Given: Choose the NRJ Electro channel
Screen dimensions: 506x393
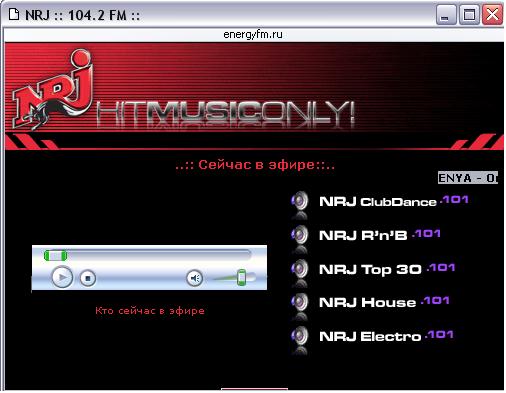Looking at the screenshot, I should click(386, 336).
